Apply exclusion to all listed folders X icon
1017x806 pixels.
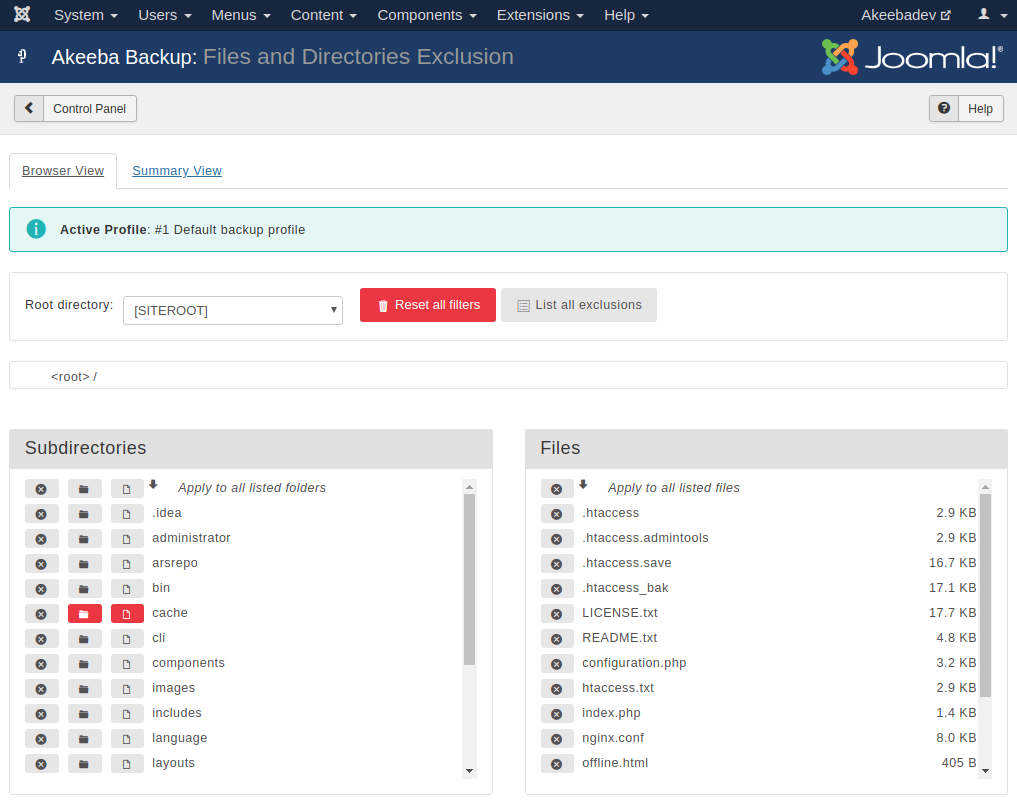[x=42, y=488]
